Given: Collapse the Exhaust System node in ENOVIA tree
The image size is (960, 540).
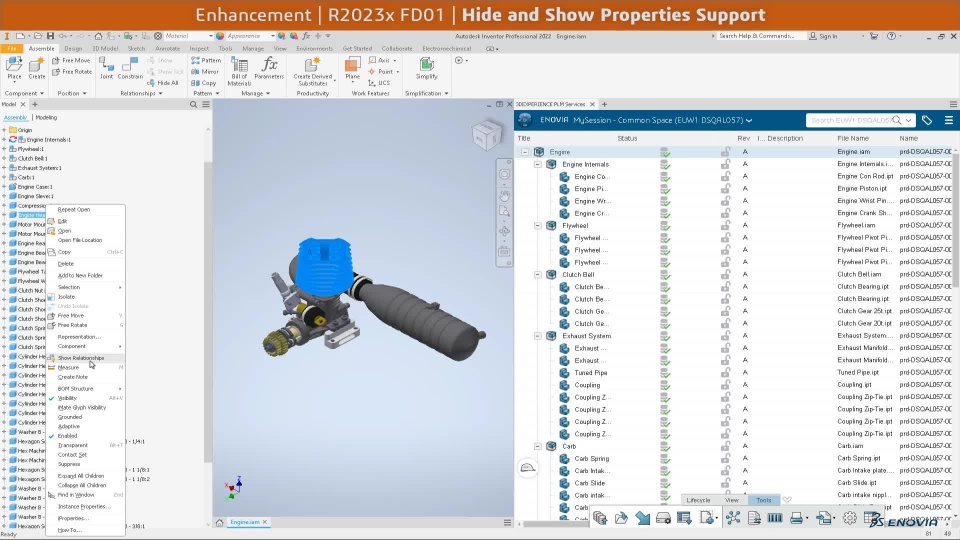Looking at the screenshot, I should pos(538,336).
